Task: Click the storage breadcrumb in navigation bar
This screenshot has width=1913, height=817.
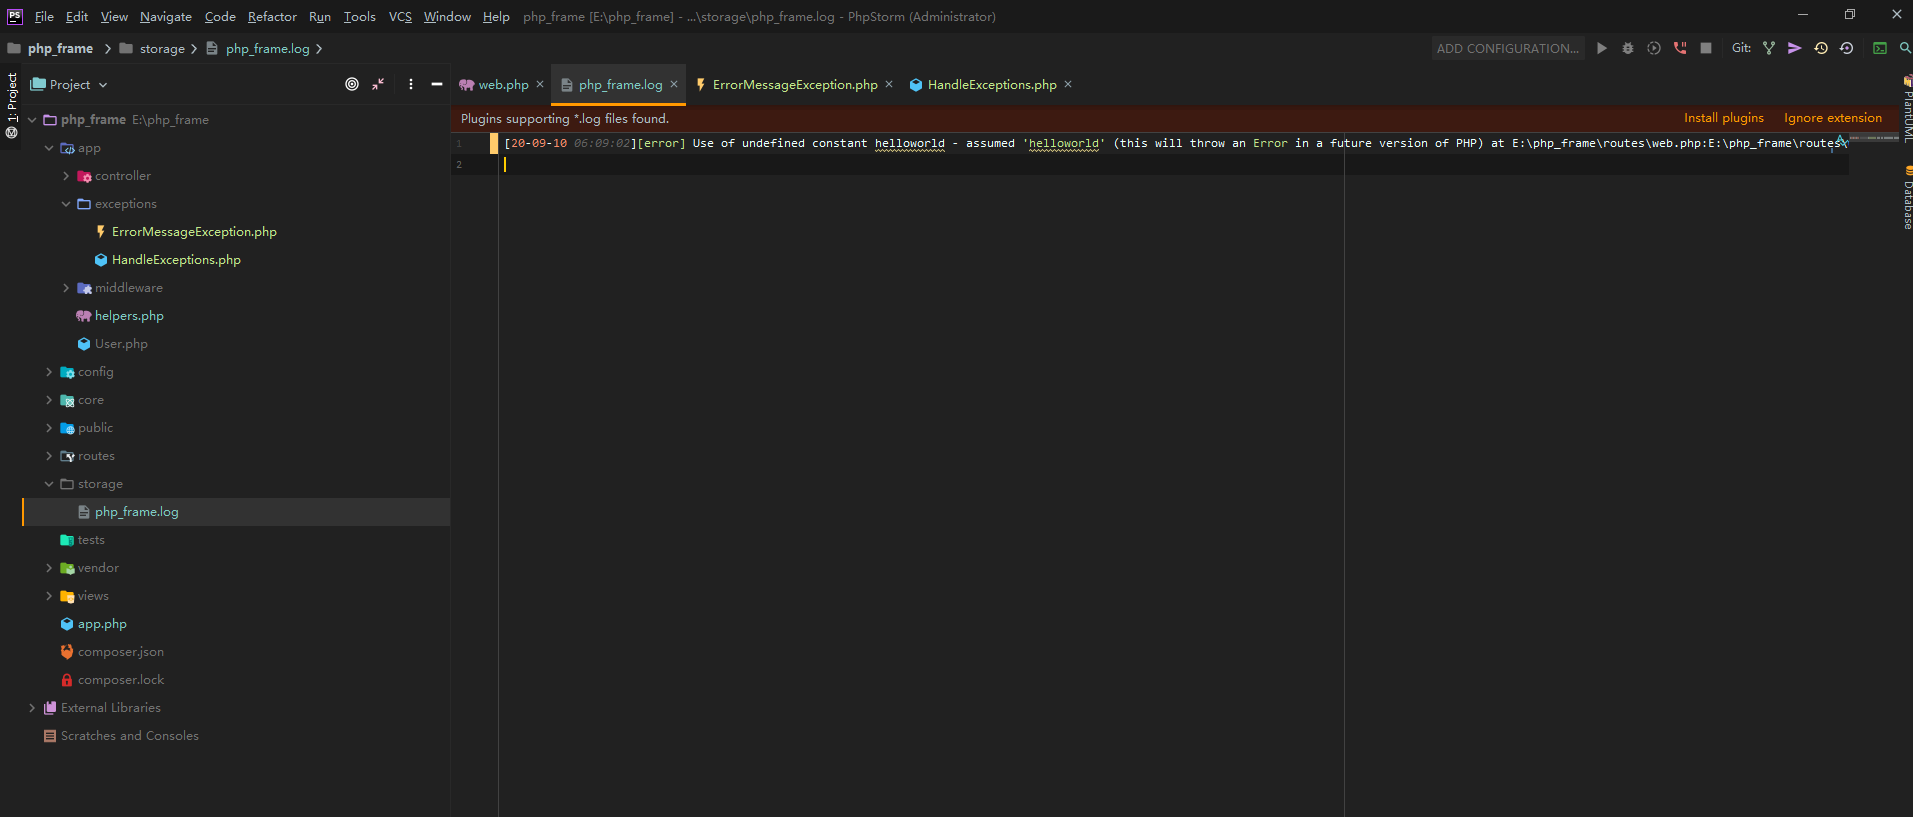Action: click(162, 49)
